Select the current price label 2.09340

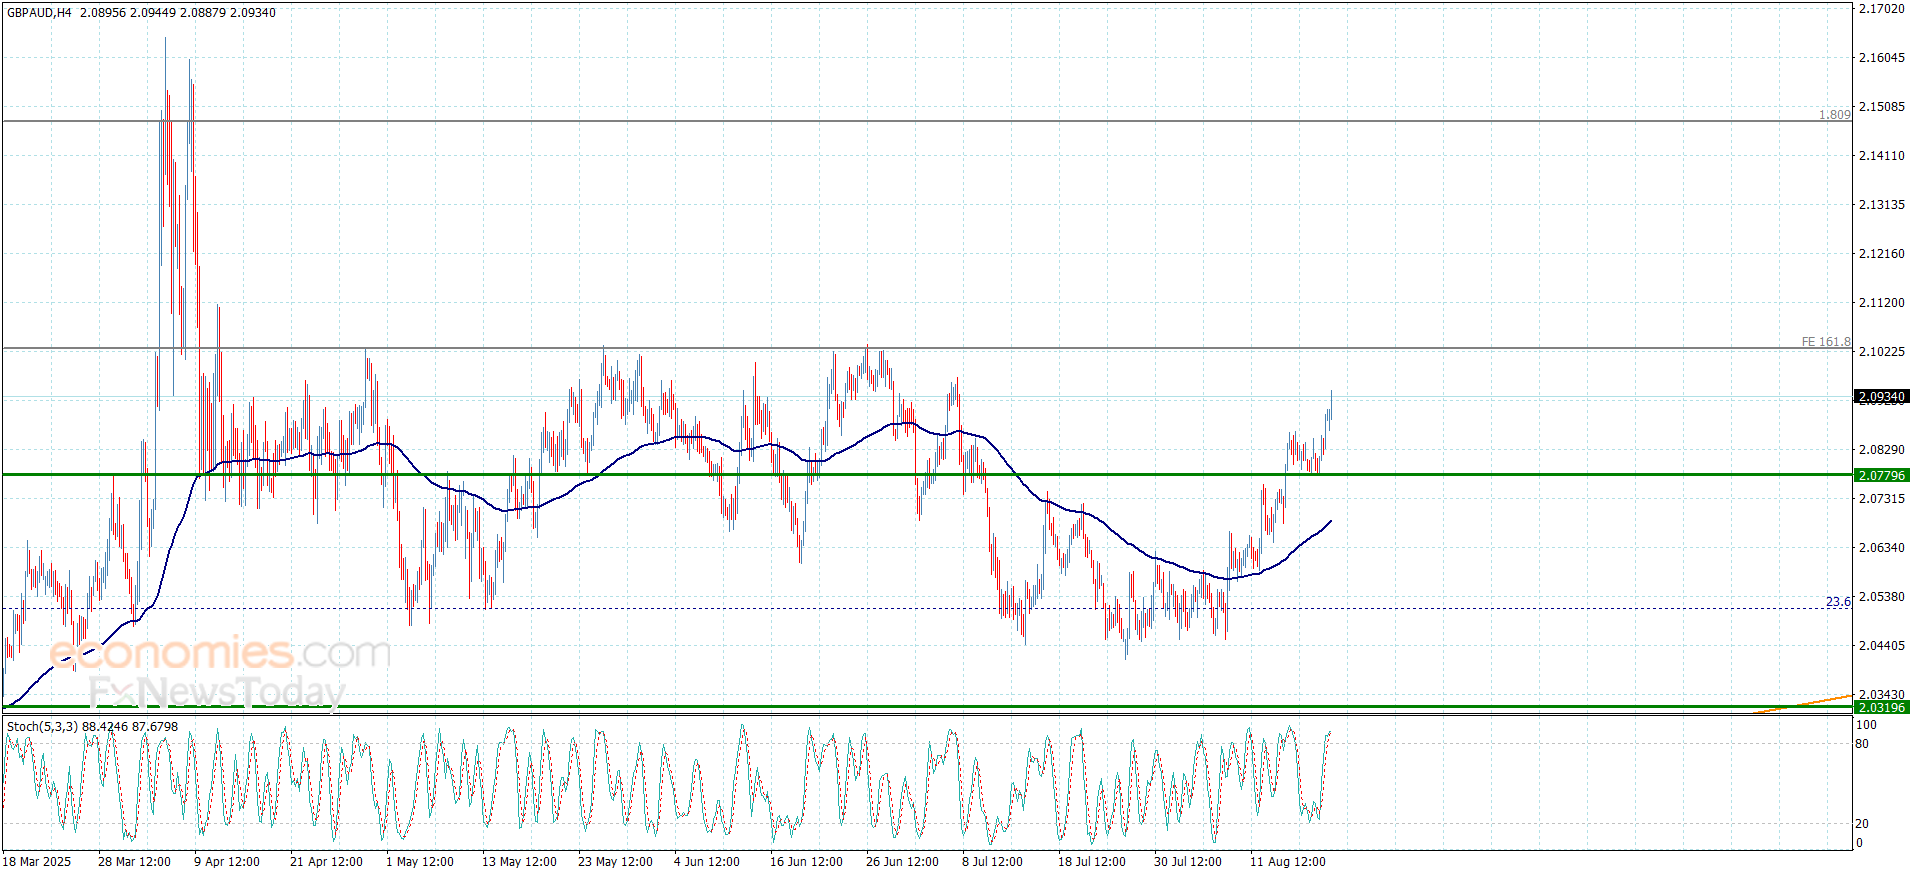[x=1881, y=397]
